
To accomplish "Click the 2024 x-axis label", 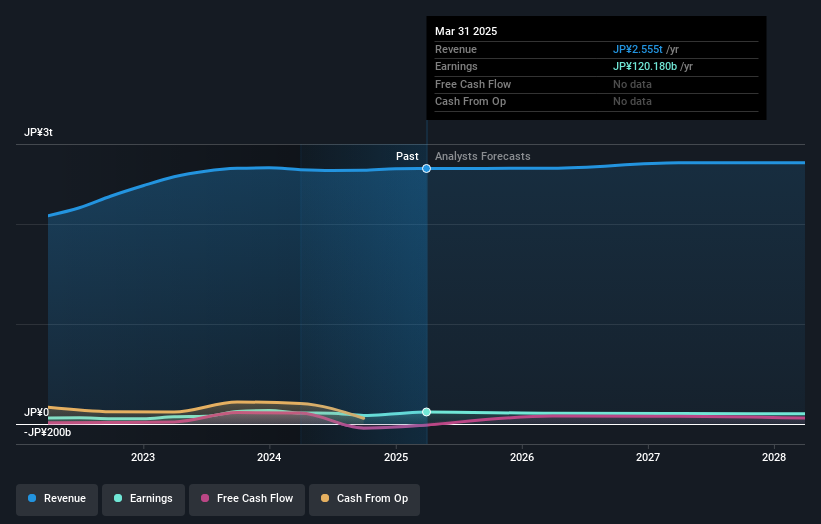I will [269, 458].
